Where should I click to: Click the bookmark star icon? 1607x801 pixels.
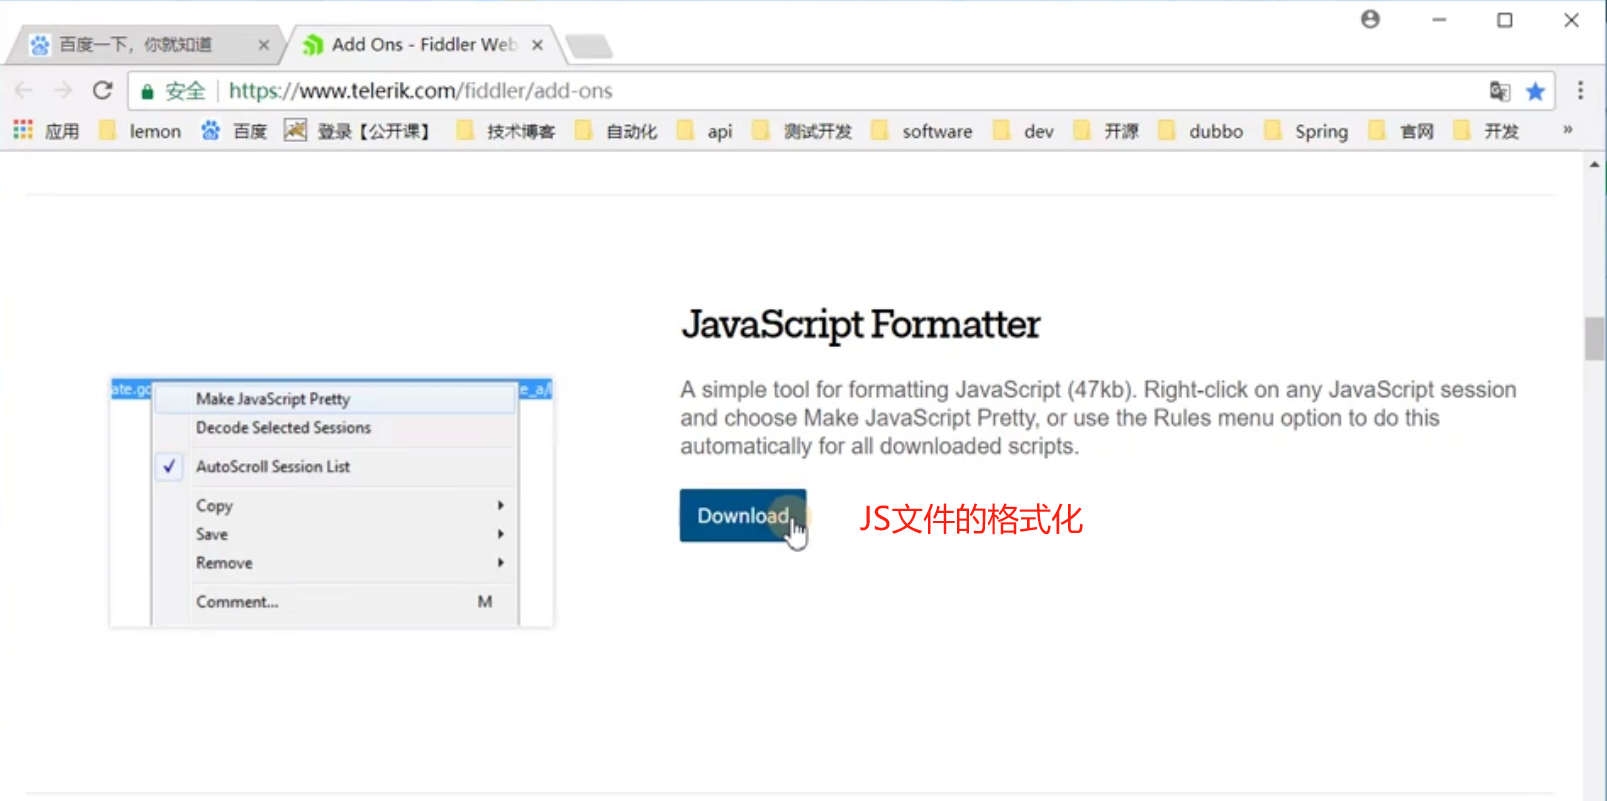click(1535, 92)
